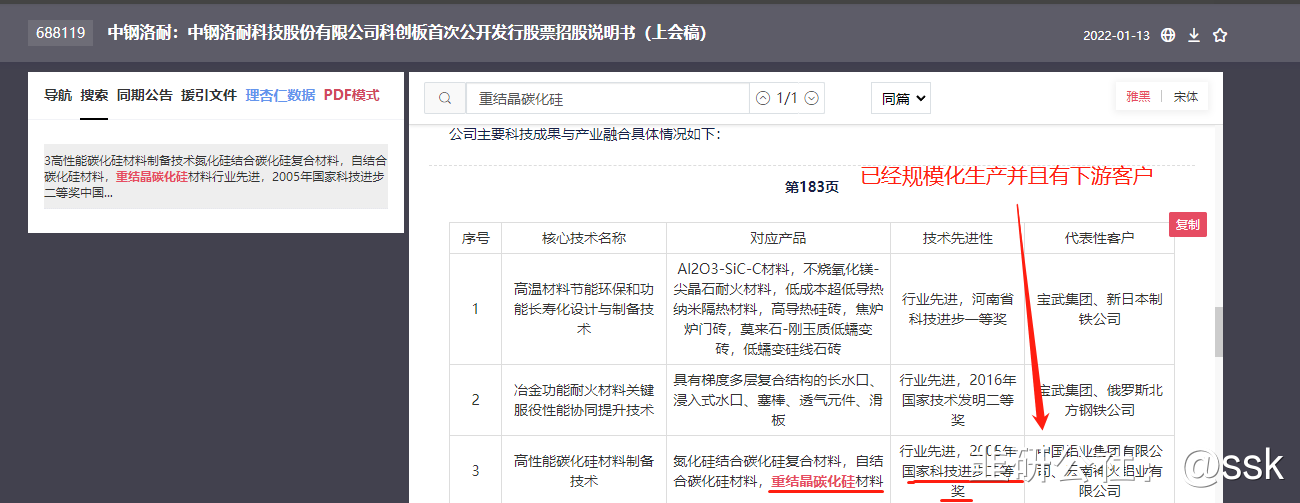Select the 搜索 tab
The height and width of the screenshot is (503, 1300).
pos(94,95)
